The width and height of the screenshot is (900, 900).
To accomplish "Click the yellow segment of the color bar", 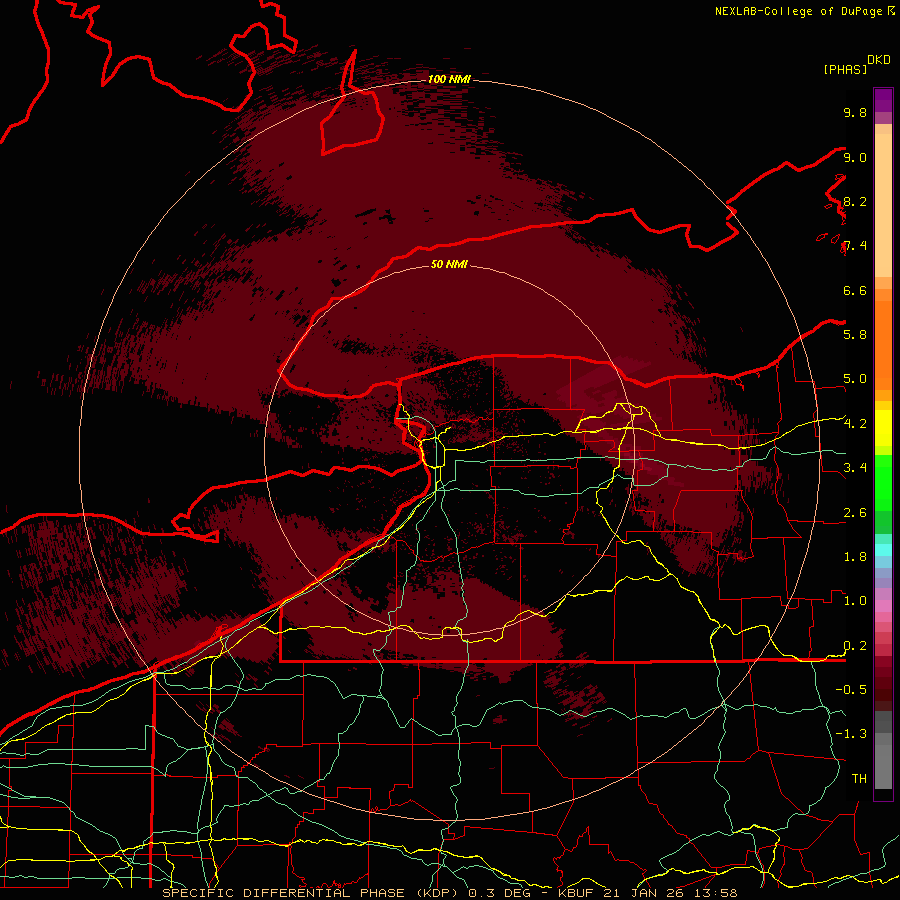I will 883,428.
